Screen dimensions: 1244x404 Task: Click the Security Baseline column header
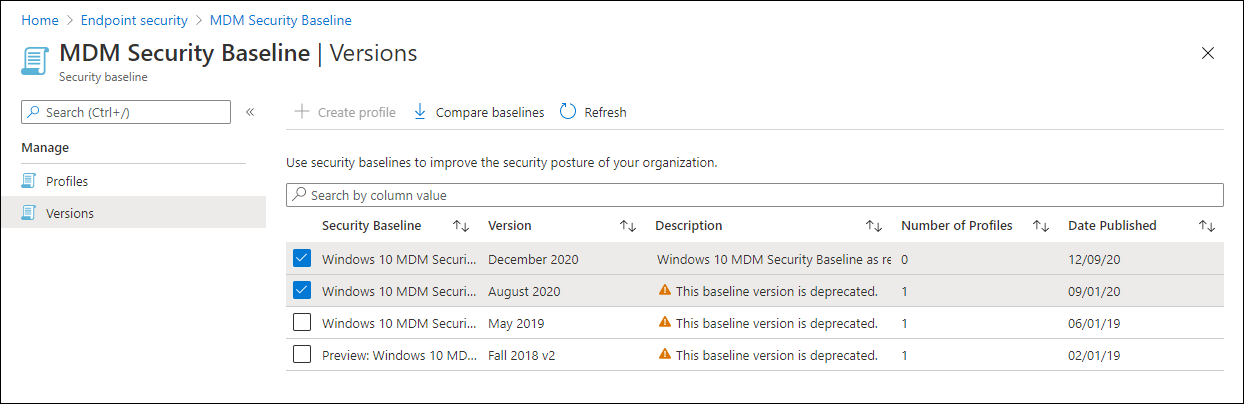(372, 226)
